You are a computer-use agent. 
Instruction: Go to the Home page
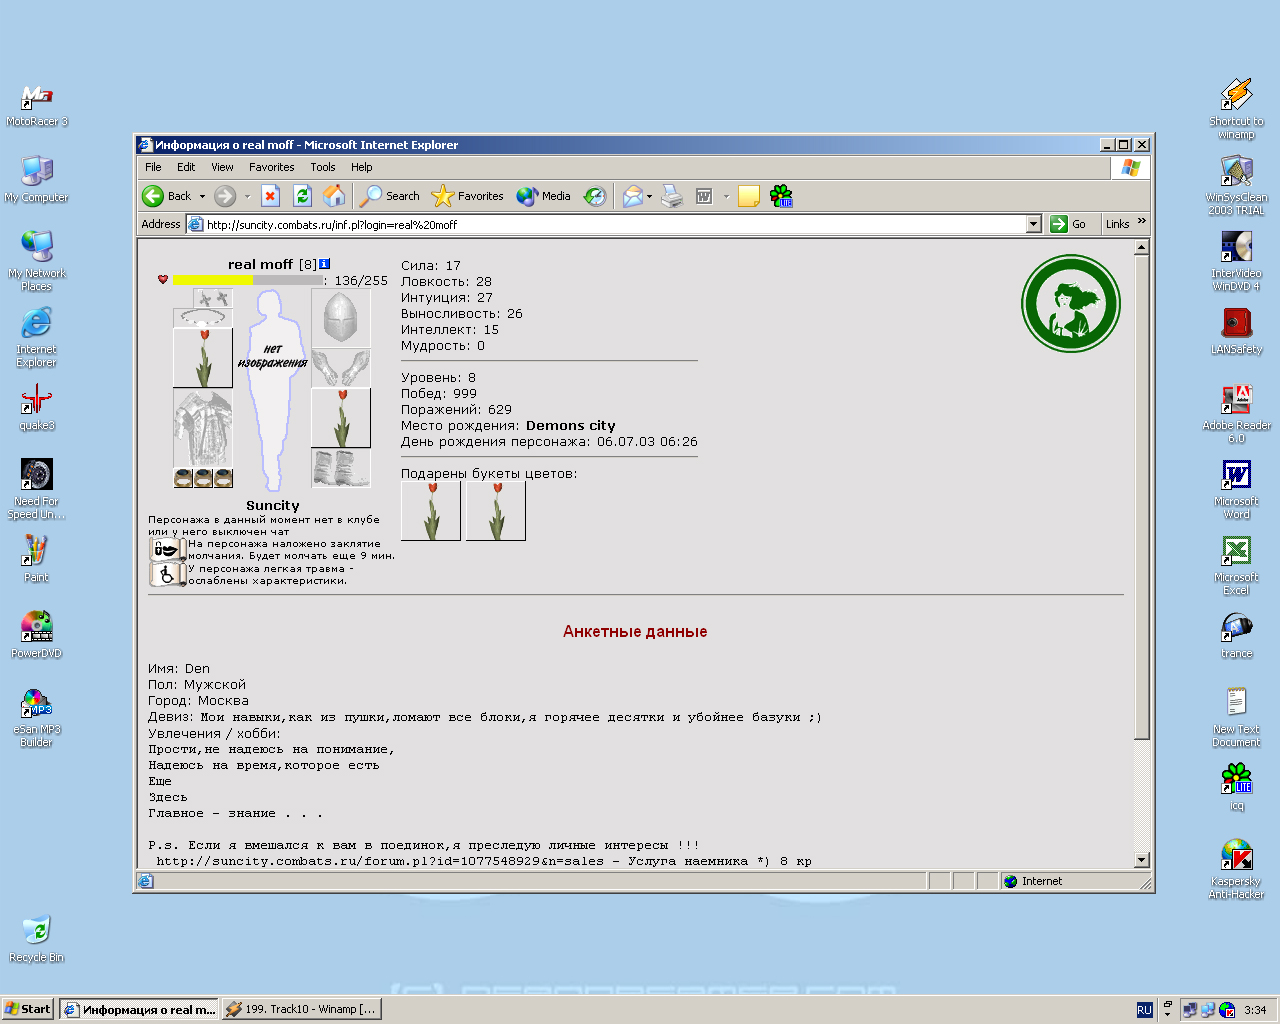[334, 196]
